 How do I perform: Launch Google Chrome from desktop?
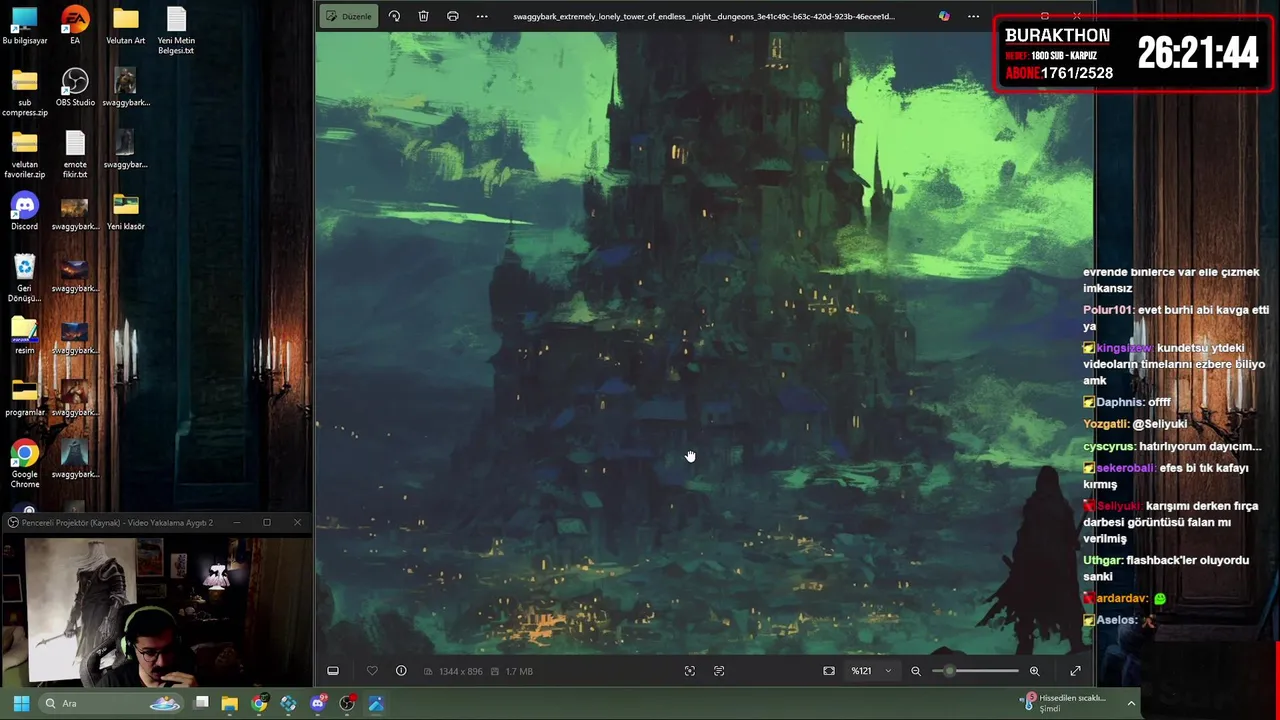(25, 464)
